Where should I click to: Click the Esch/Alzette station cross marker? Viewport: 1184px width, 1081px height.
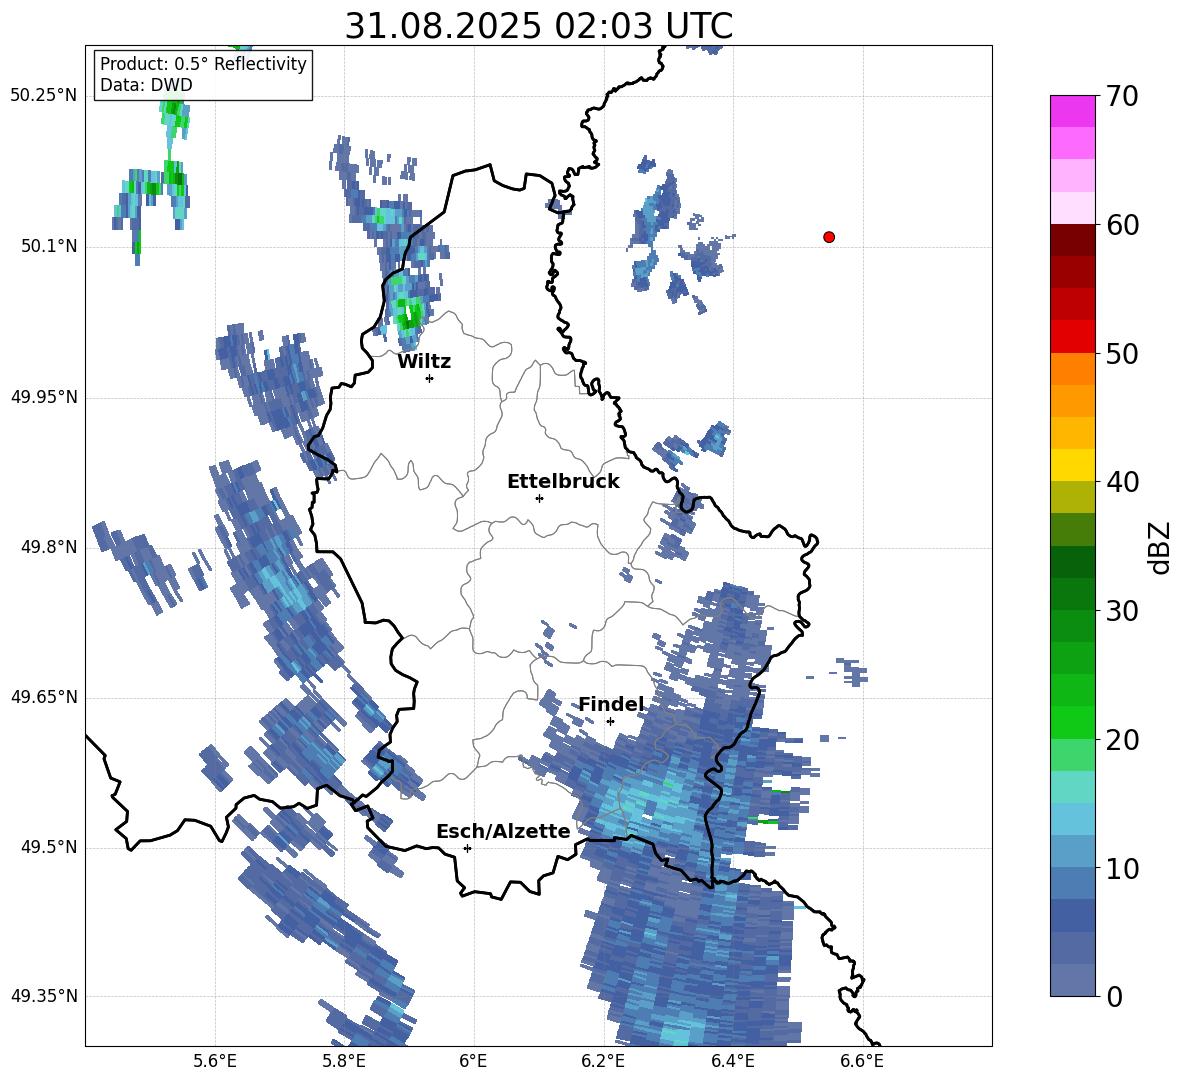pyautogui.click(x=467, y=848)
